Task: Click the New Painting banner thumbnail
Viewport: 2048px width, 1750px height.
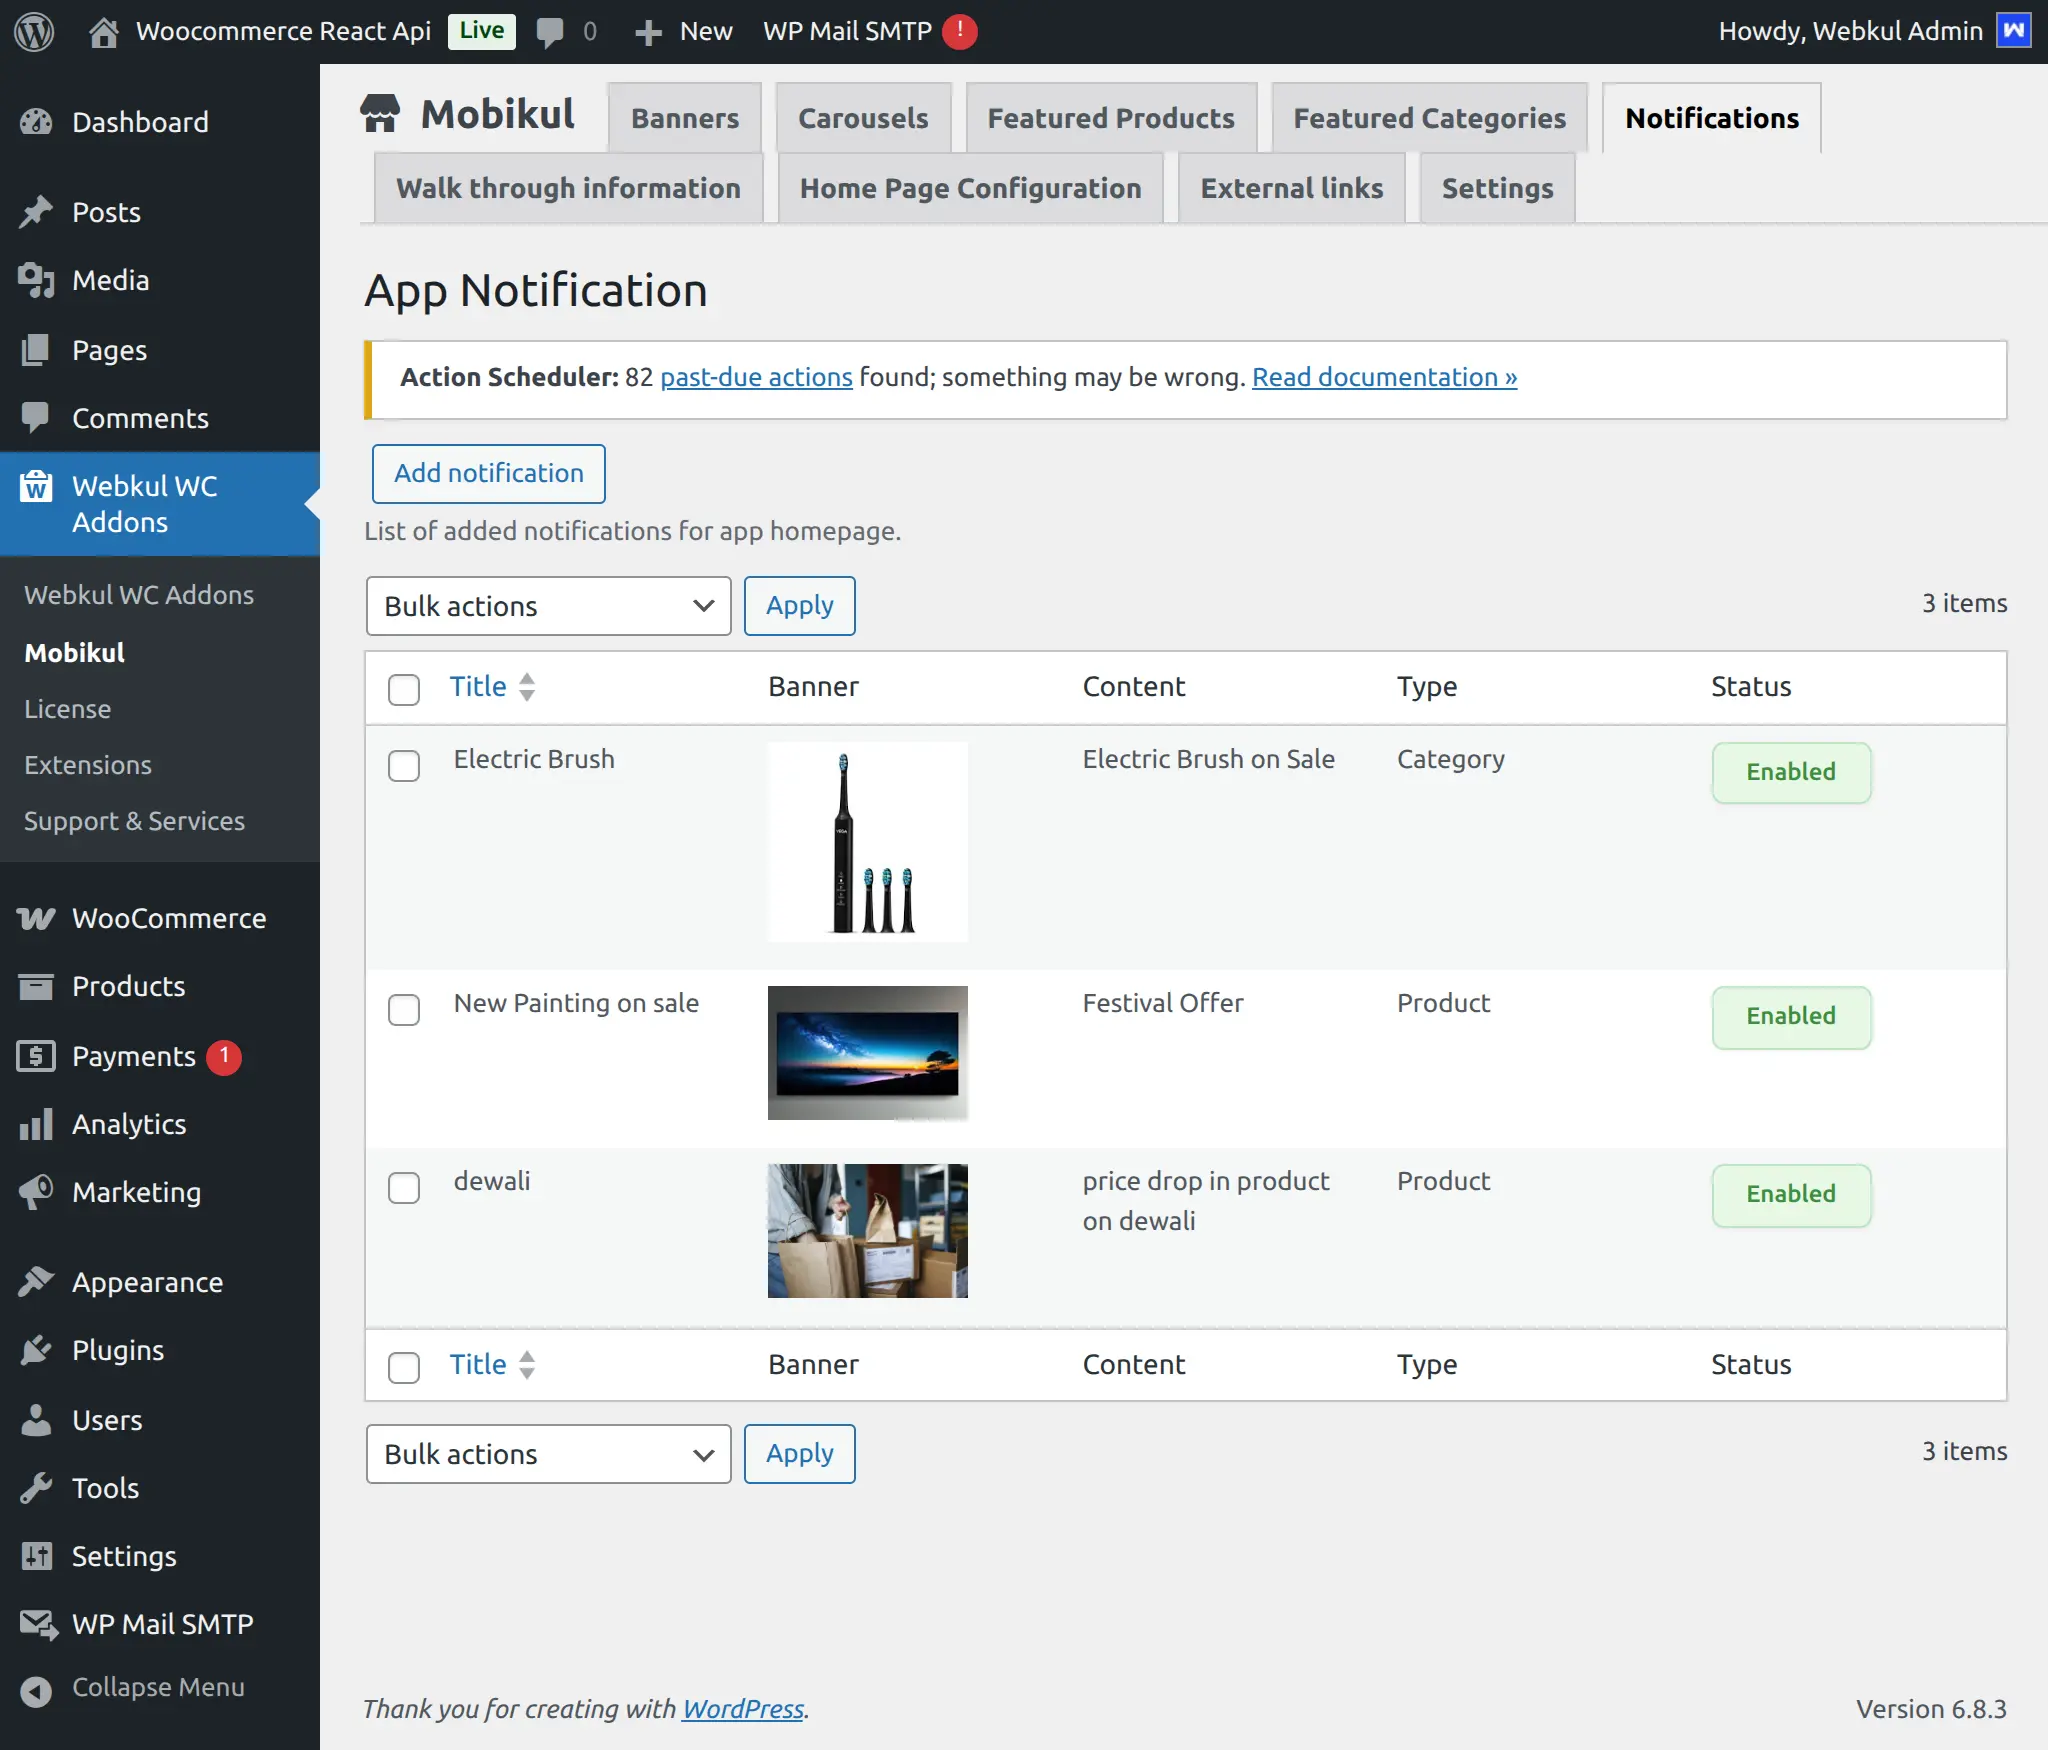Action: (866, 1053)
